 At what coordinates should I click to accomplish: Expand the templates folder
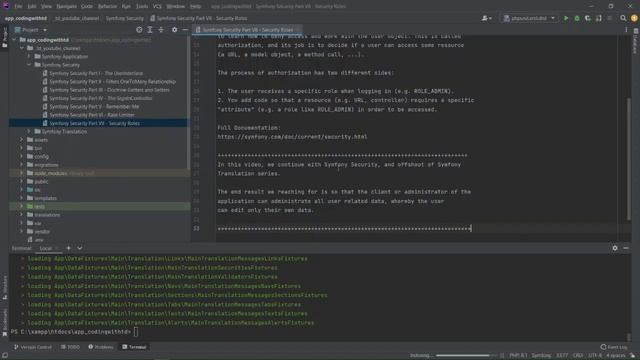(x=22, y=198)
